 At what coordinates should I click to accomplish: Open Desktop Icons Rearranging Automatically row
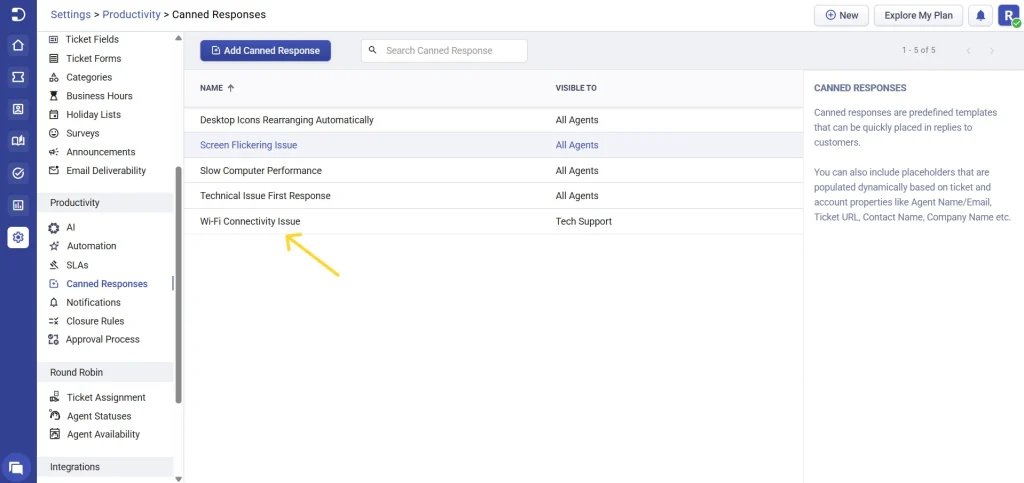(x=493, y=120)
